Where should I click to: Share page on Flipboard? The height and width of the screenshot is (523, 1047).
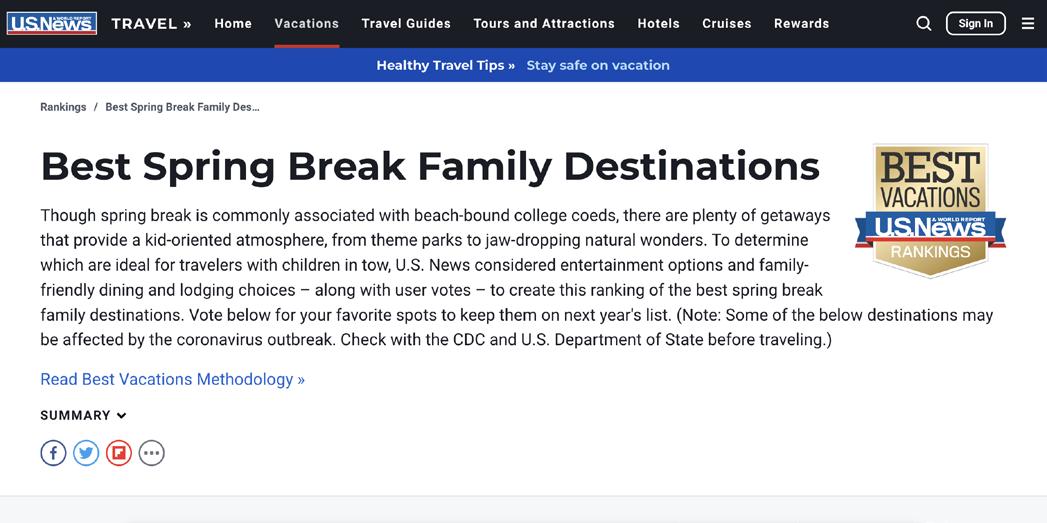coord(119,453)
